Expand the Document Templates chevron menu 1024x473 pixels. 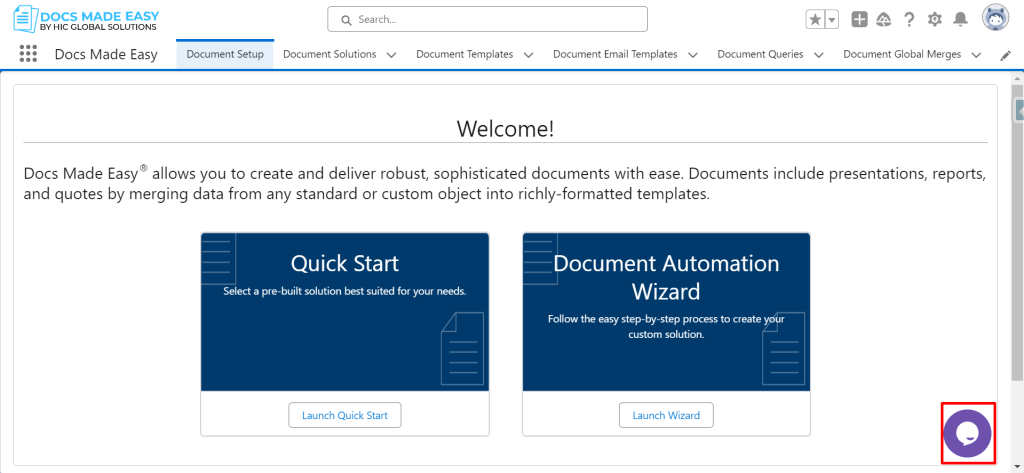tap(528, 55)
